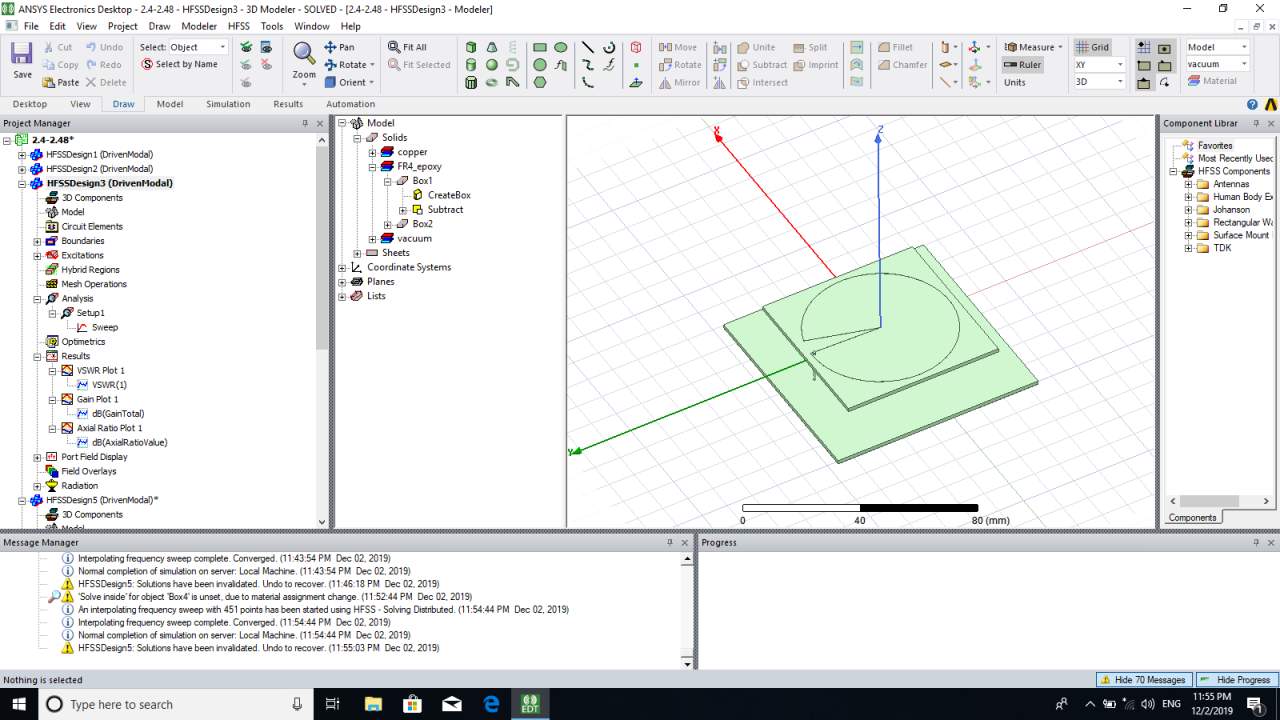
Task: Pin the Project Manager panel
Action: click(306, 123)
